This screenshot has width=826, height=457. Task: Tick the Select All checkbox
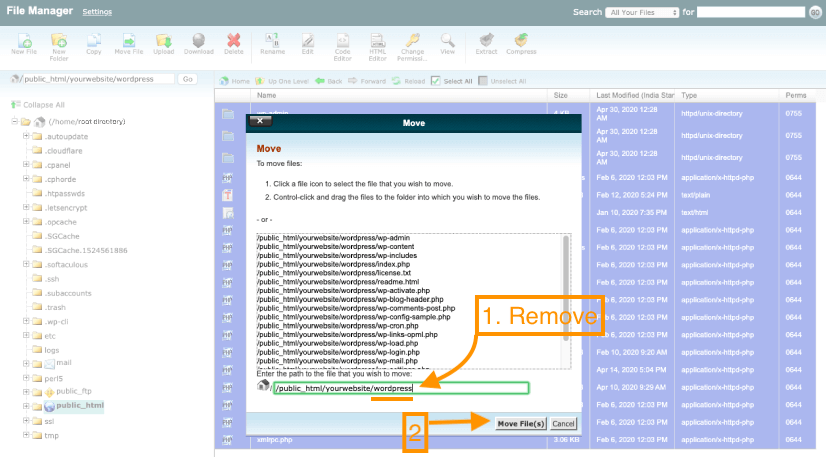pos(436,81)
